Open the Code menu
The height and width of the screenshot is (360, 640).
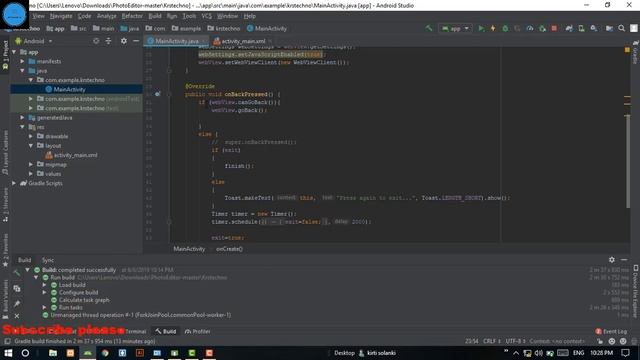coord(84,16)
